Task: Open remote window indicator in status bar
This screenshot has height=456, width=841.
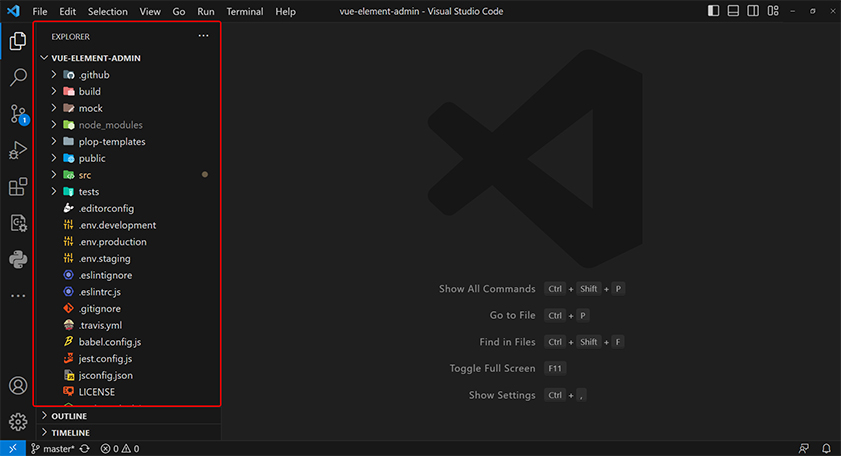Action: pos(12,448)
